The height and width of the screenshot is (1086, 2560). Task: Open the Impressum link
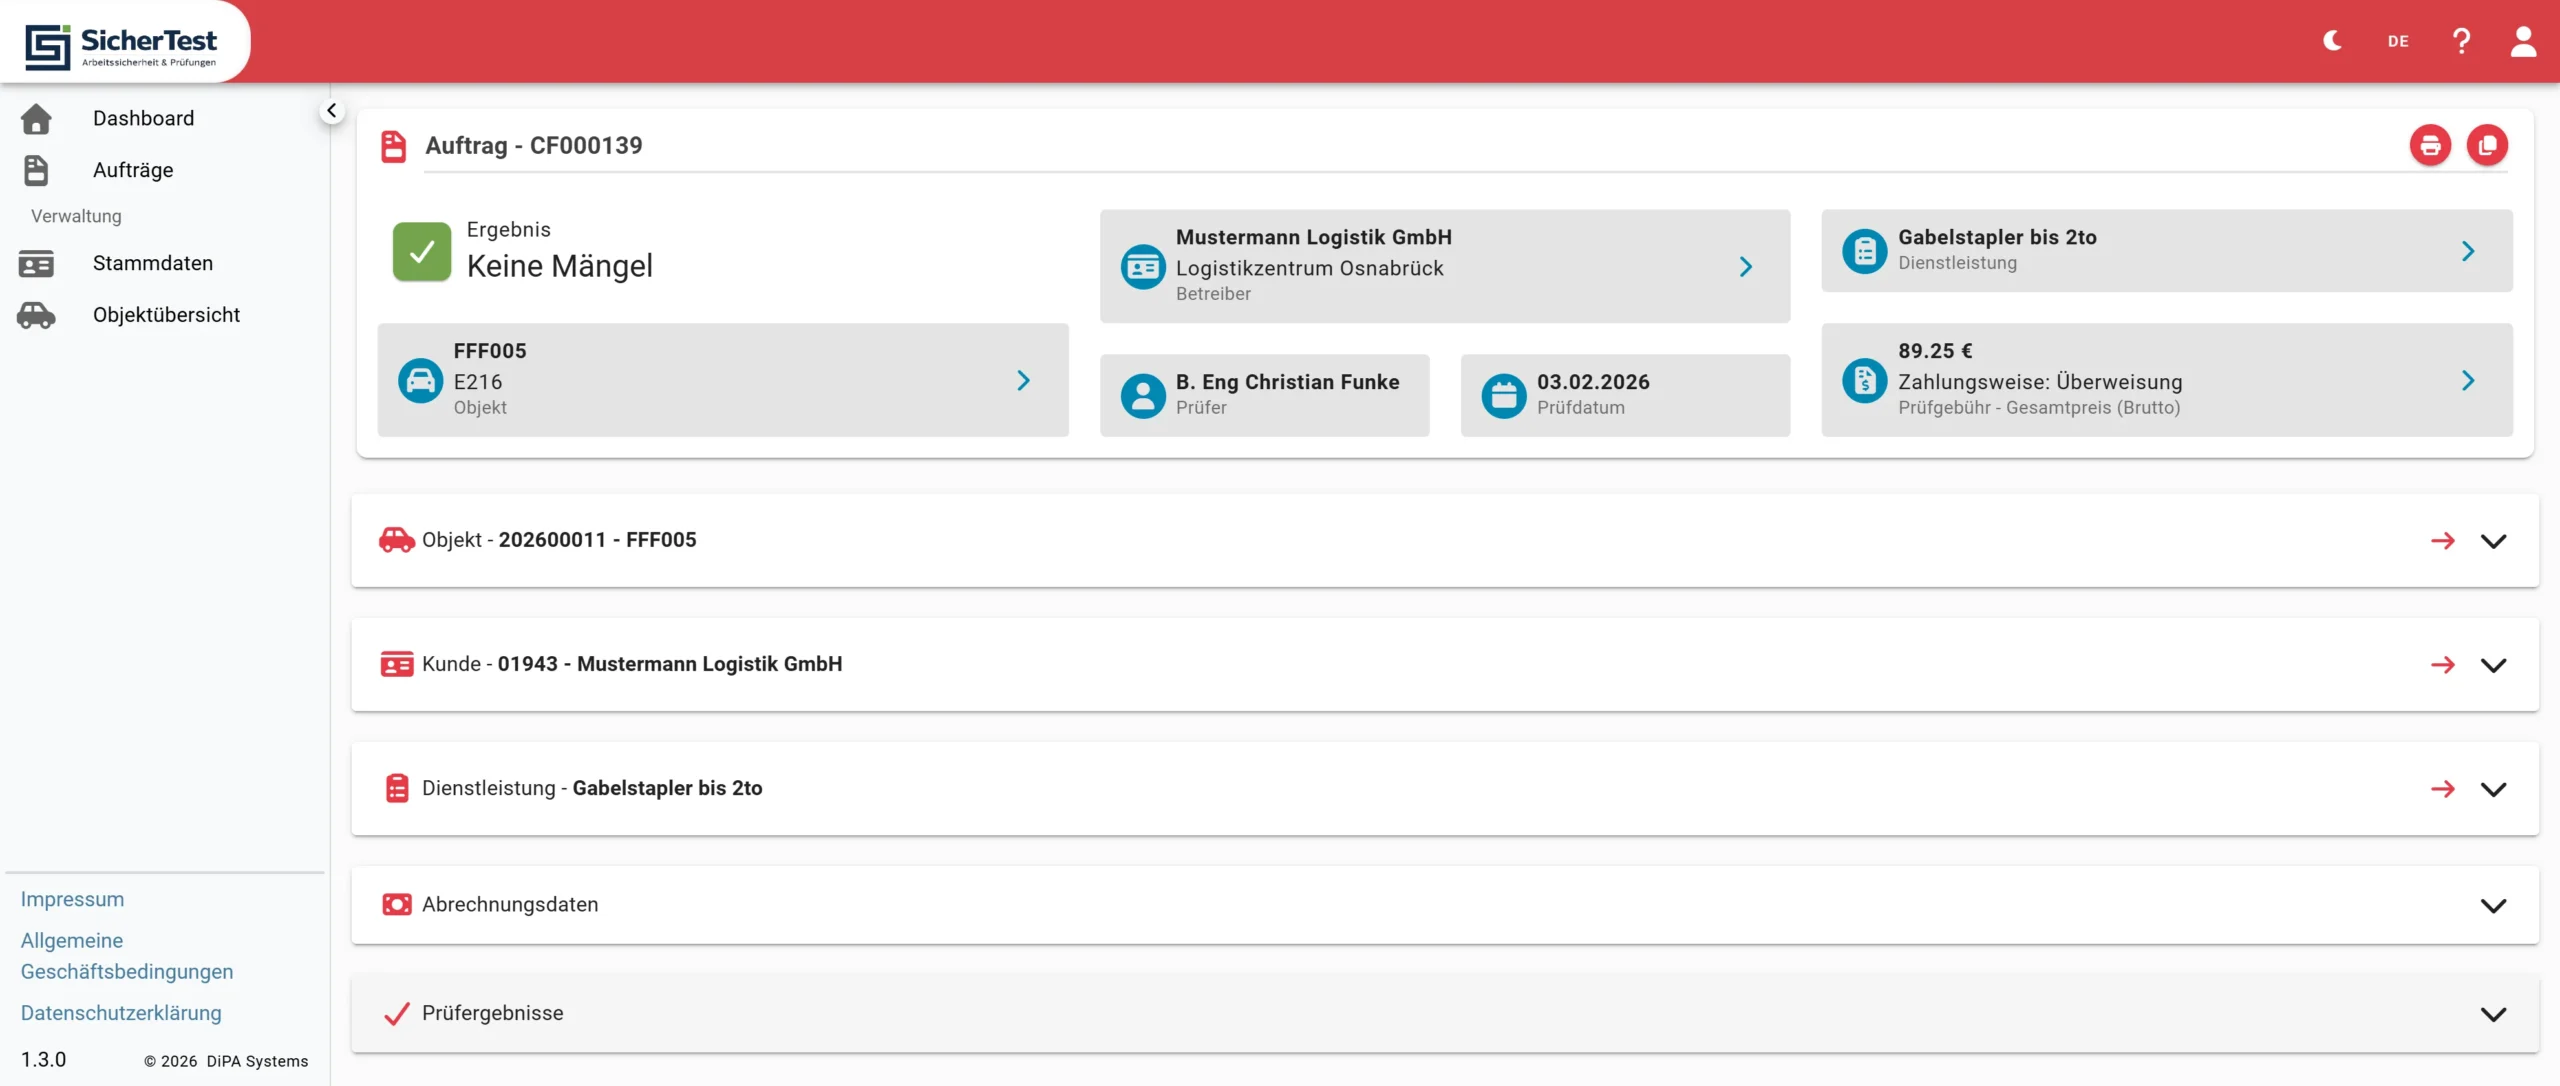(72, 899)
